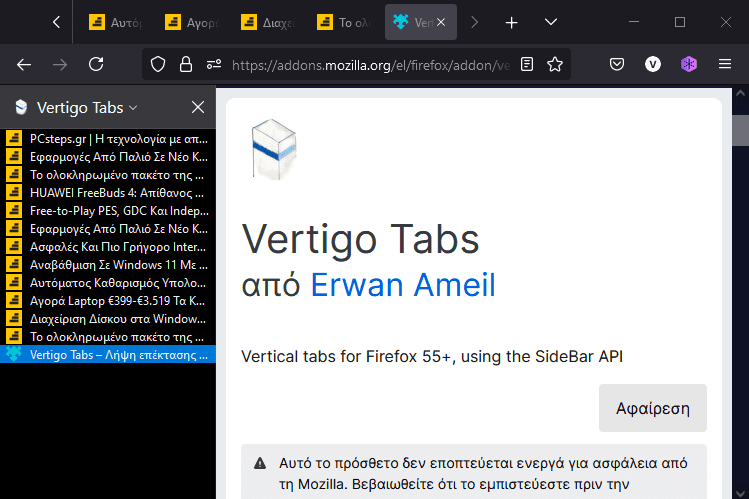The width and height of the screenshot is (749, 499).
Task: Open the purple extension toolbar icon
Action: coord(689,64)
